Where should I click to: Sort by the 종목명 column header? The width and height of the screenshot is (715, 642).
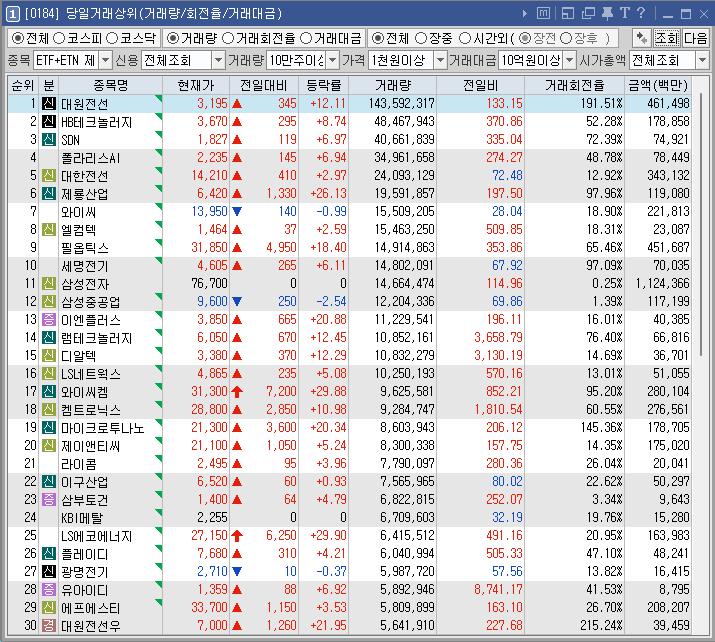click(110, 85)
